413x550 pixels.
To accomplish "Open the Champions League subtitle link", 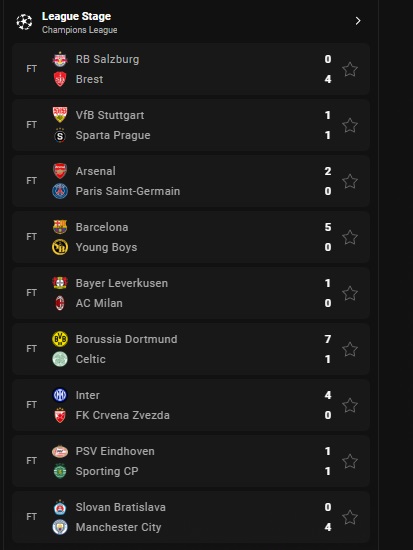I will click(80, 30).
